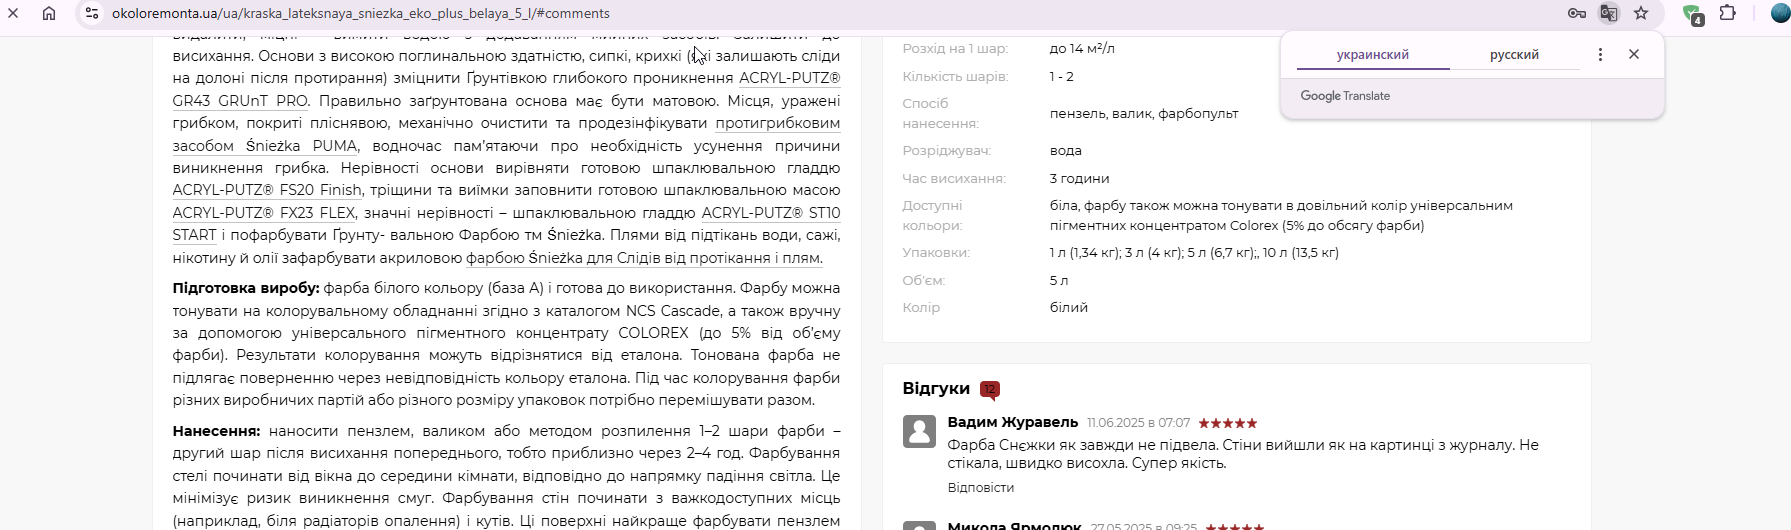Switch to the русский tab in translate popup
This screenshot has width=1791, height=530.
point(1514,55)
